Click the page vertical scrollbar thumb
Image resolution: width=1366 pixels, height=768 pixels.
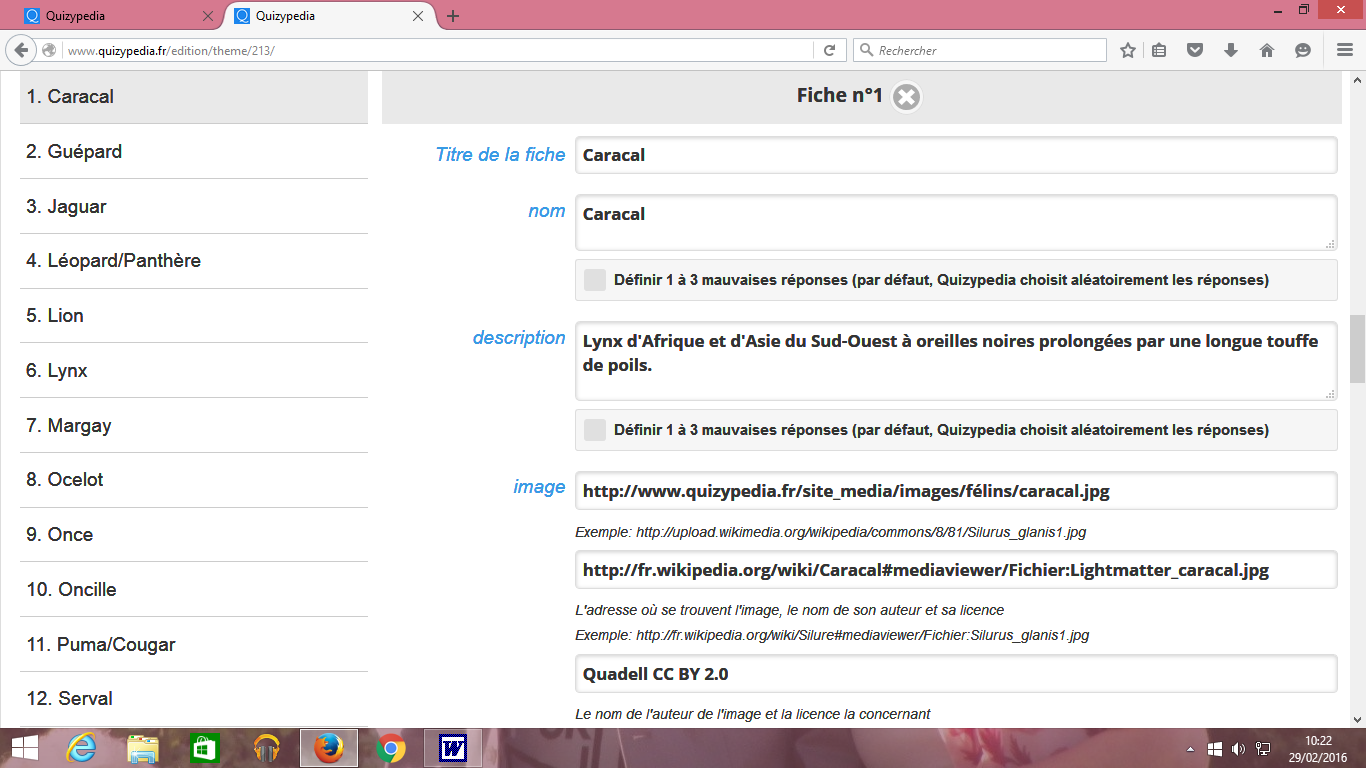pyautogui.click(x=1357, y=348)
